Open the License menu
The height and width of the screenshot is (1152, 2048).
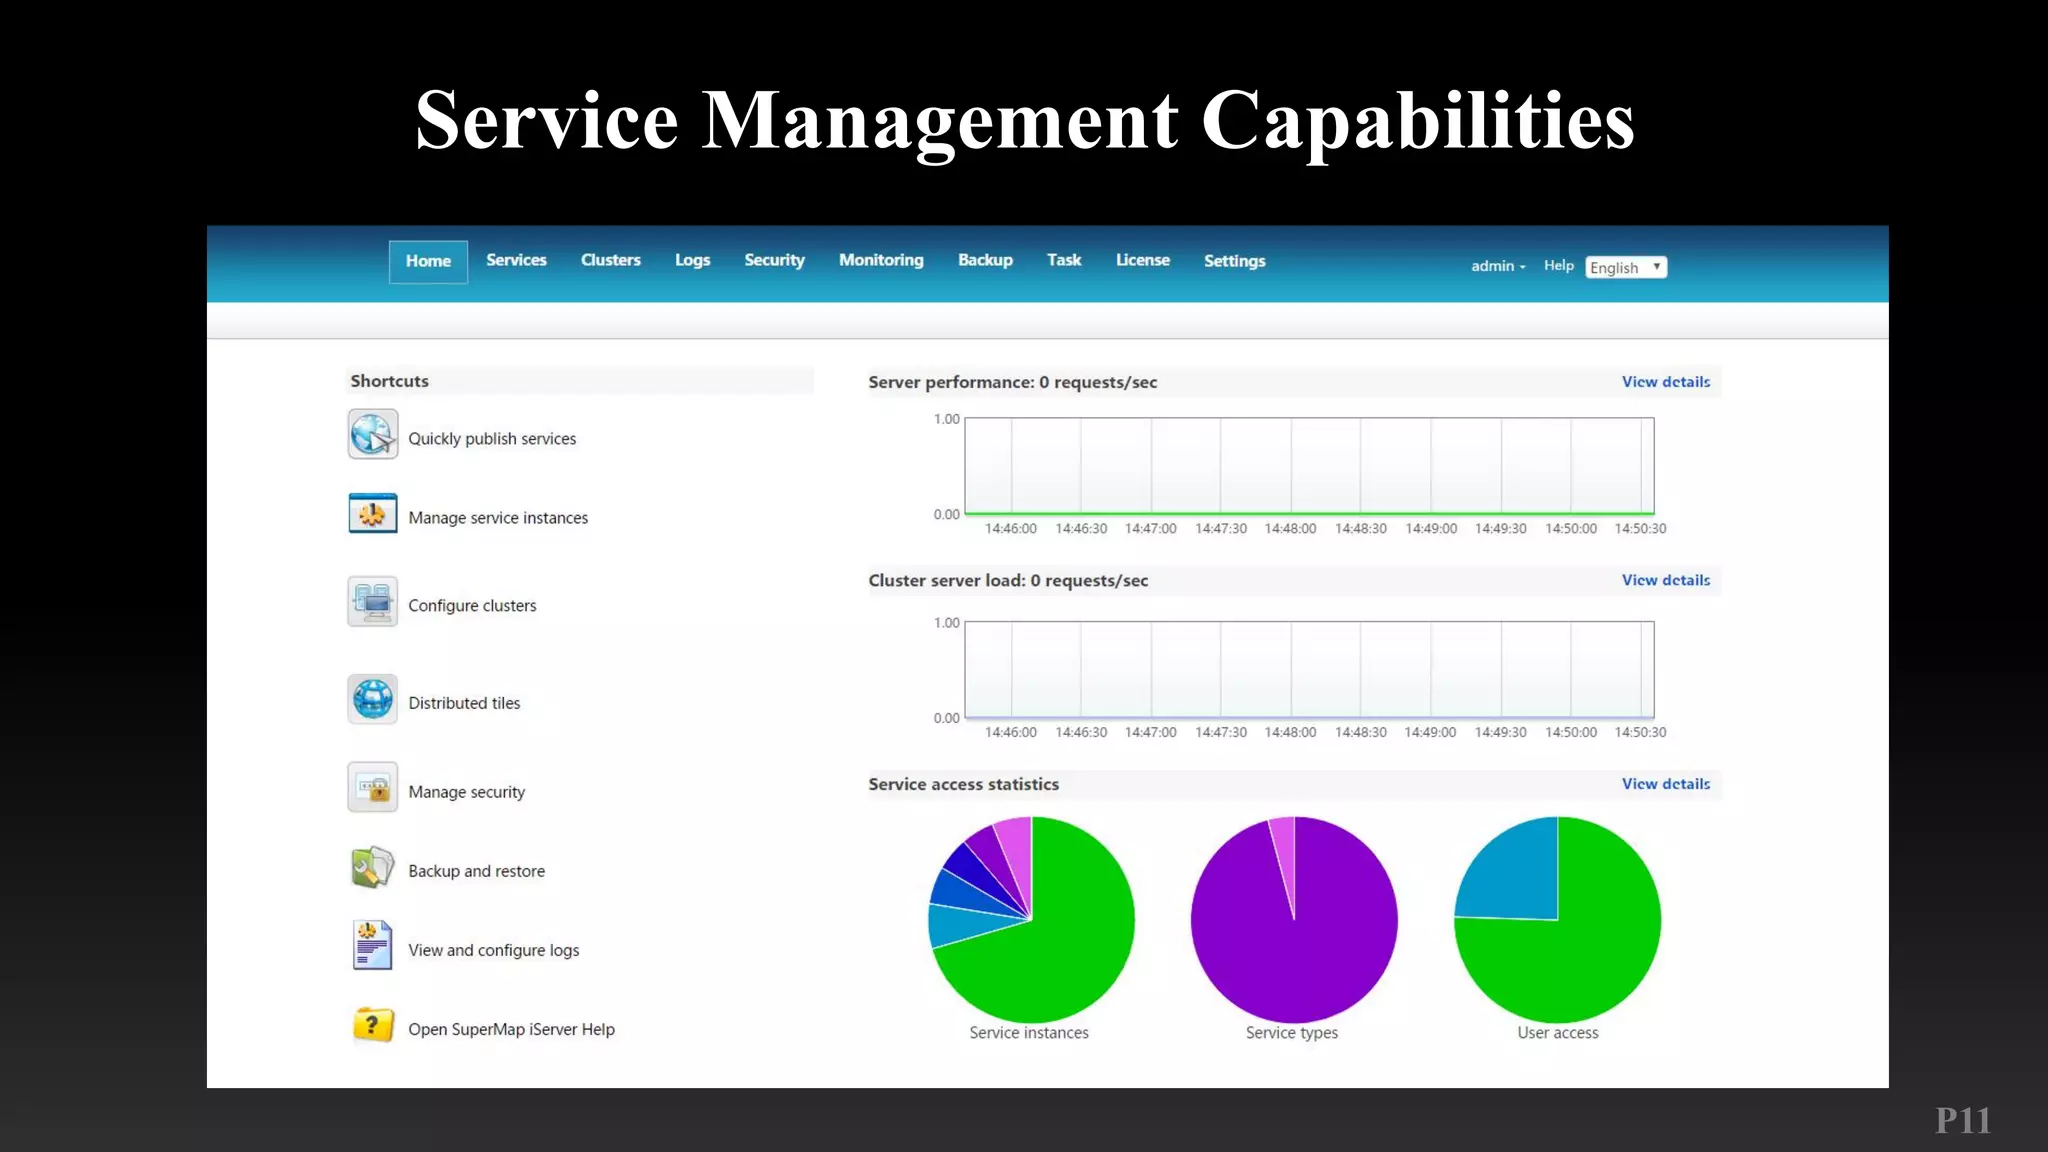coord(1143,260)
